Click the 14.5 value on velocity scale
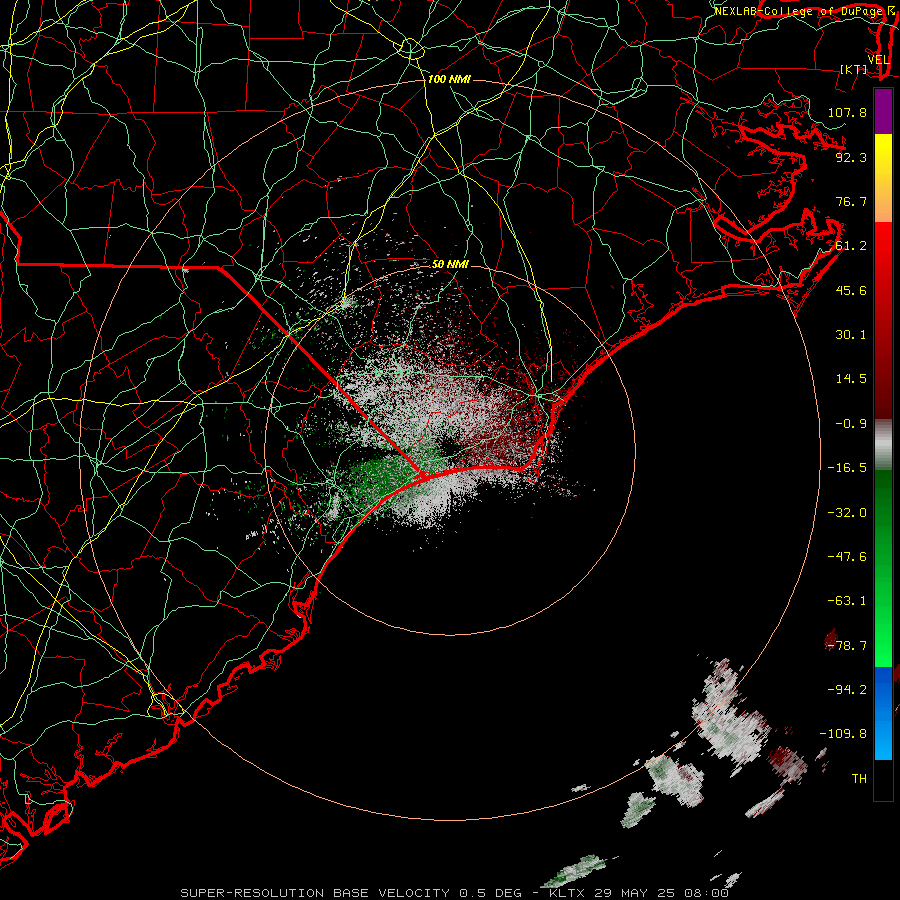900x900 pixels. [851, 379]
